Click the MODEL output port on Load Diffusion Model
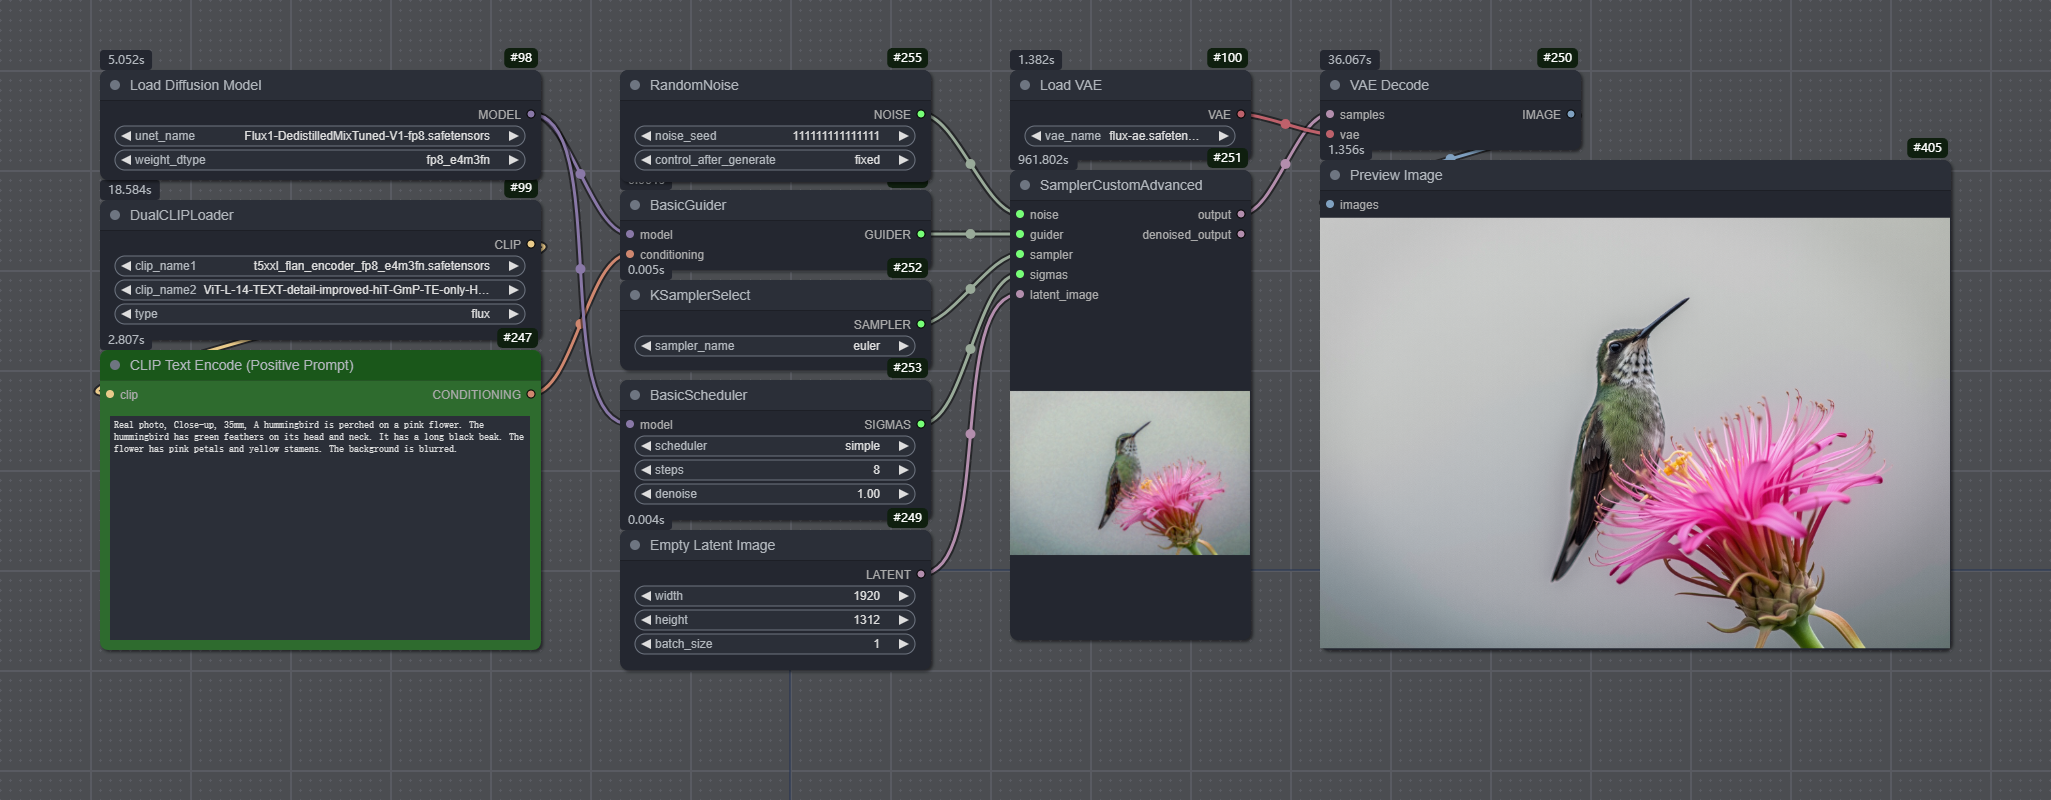The width and height of the screenshot is (2051, 800). (531, 115)
